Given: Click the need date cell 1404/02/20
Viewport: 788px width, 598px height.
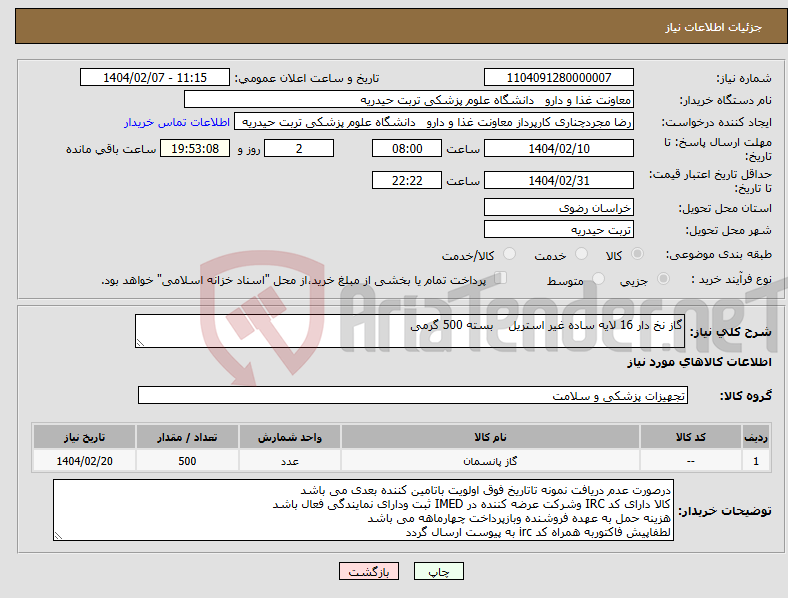Looking at the screenshot, I should [x=84, y=461].
